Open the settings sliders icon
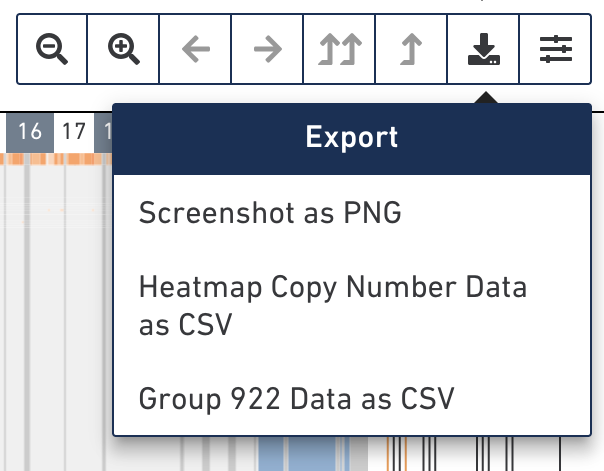604x471 pixels. point(554,49)
